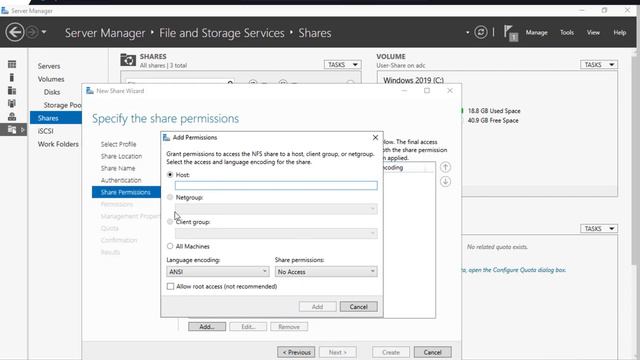Open the TASKS dropdown in the Shares panel
The height and width of the screenshot is (360, 640).
tap(342, 64)
